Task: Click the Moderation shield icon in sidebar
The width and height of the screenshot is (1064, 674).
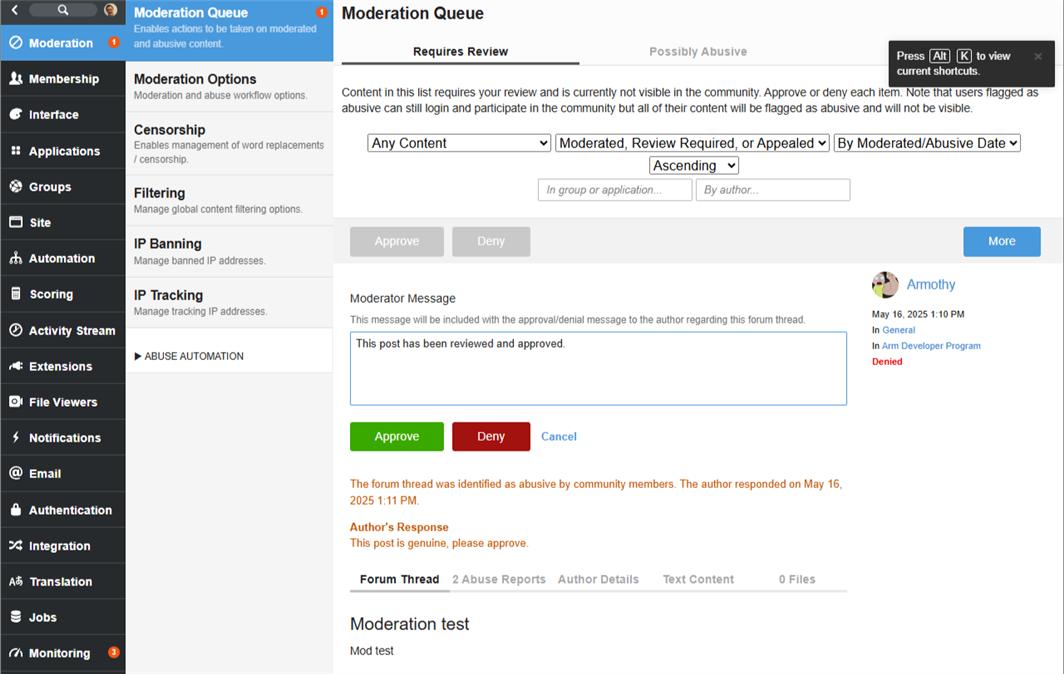Action: 16,43
